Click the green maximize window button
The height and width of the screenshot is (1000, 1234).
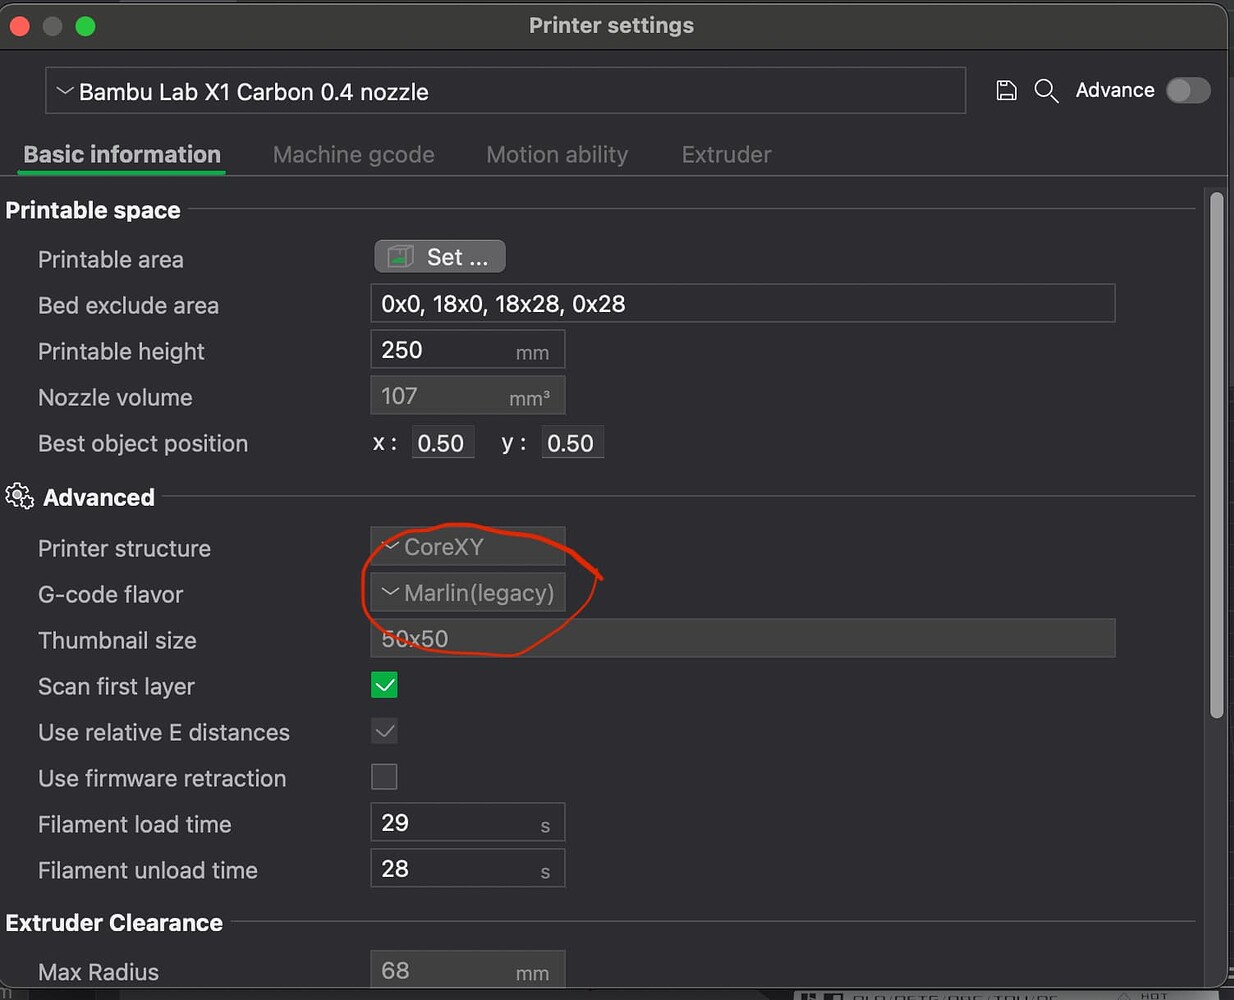(86, 26)
